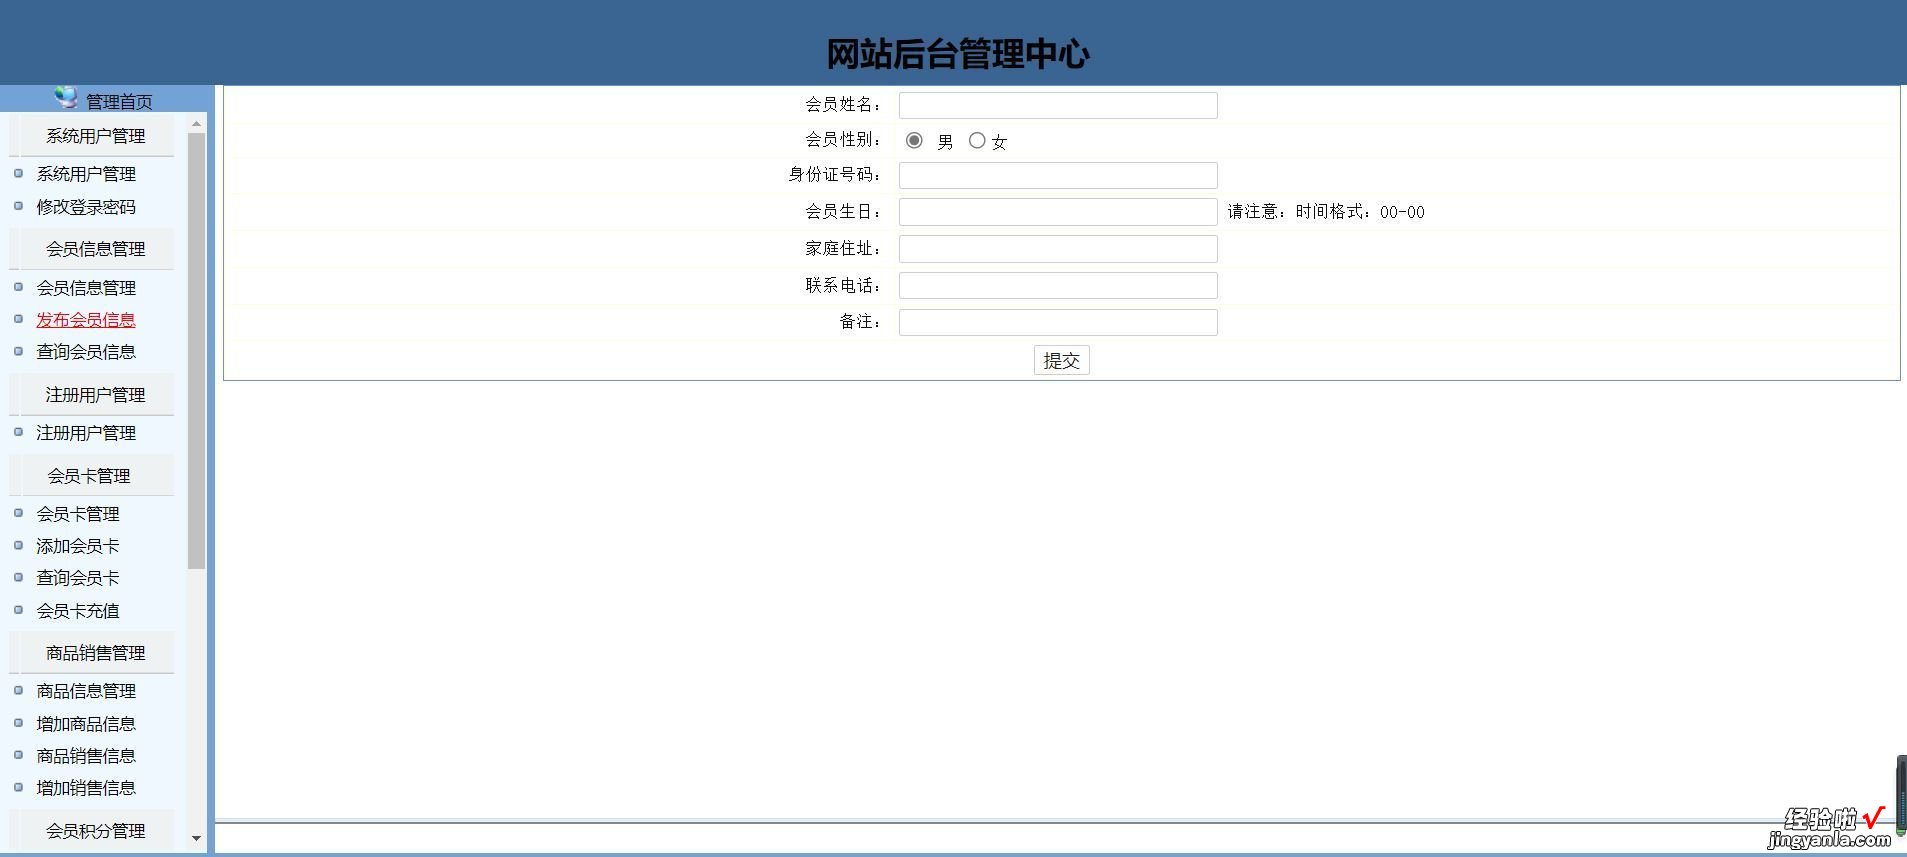Image resolution: width=1907 pixels, height=857 pixels.
Task: Click the 备注 input field
Action: coord(1058,322)
